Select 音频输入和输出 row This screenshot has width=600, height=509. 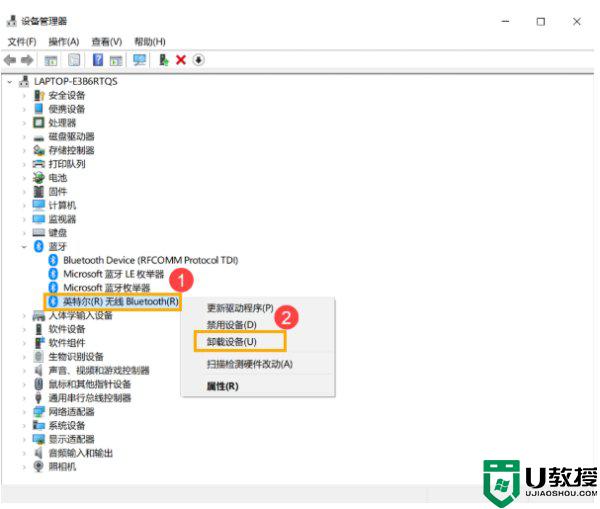80,453
